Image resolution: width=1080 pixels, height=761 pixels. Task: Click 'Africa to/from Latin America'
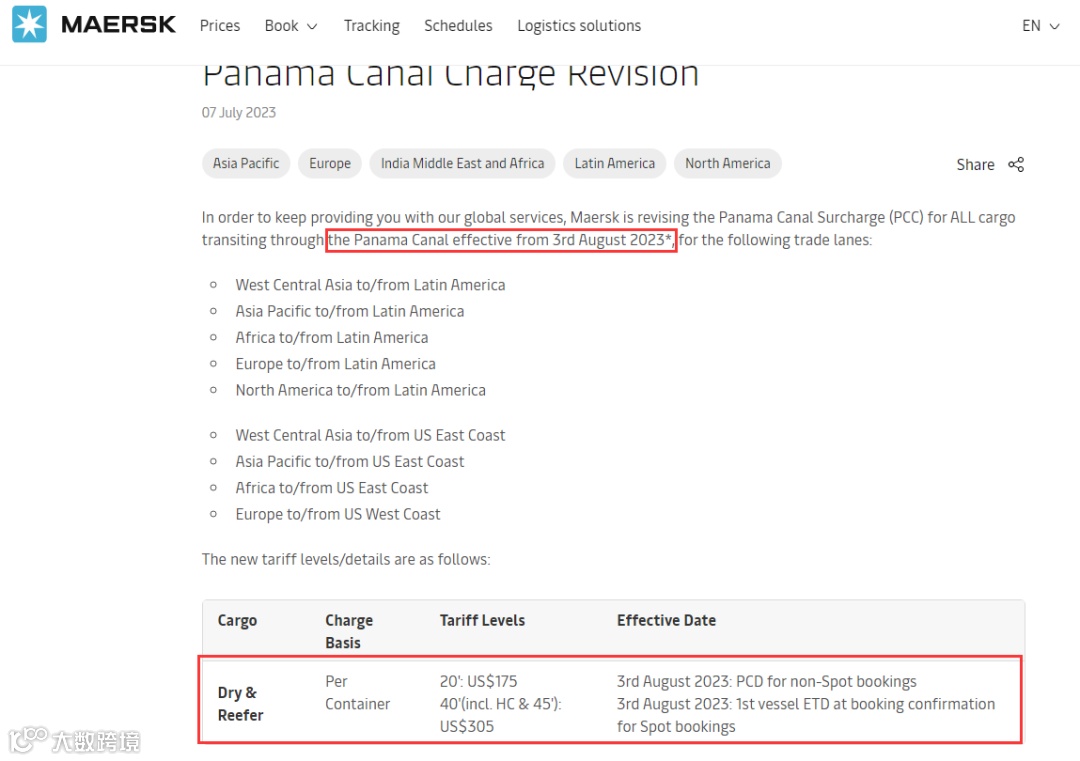331,337
